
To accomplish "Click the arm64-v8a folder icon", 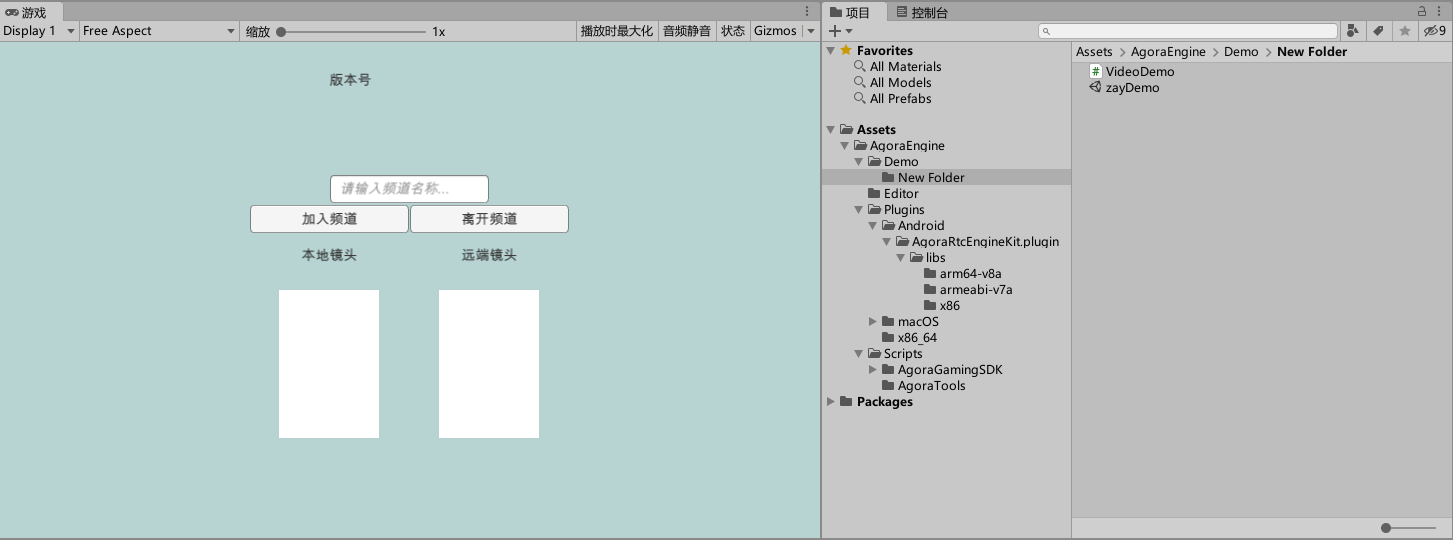I will [x=930, y=273].
